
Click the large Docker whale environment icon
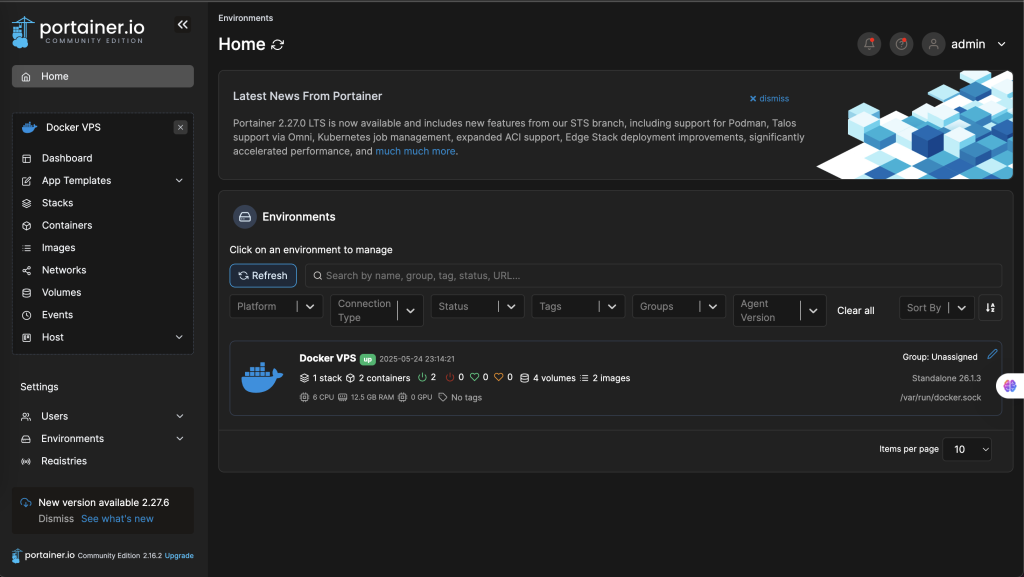[262, 377]
